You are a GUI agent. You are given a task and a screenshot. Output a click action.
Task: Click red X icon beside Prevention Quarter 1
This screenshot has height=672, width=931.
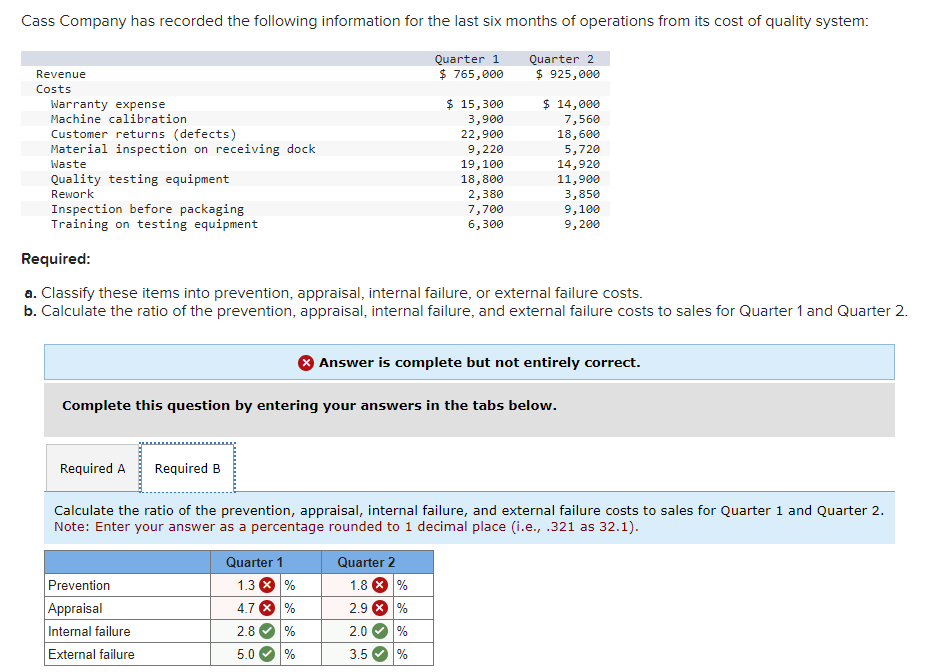coord(268,585)
